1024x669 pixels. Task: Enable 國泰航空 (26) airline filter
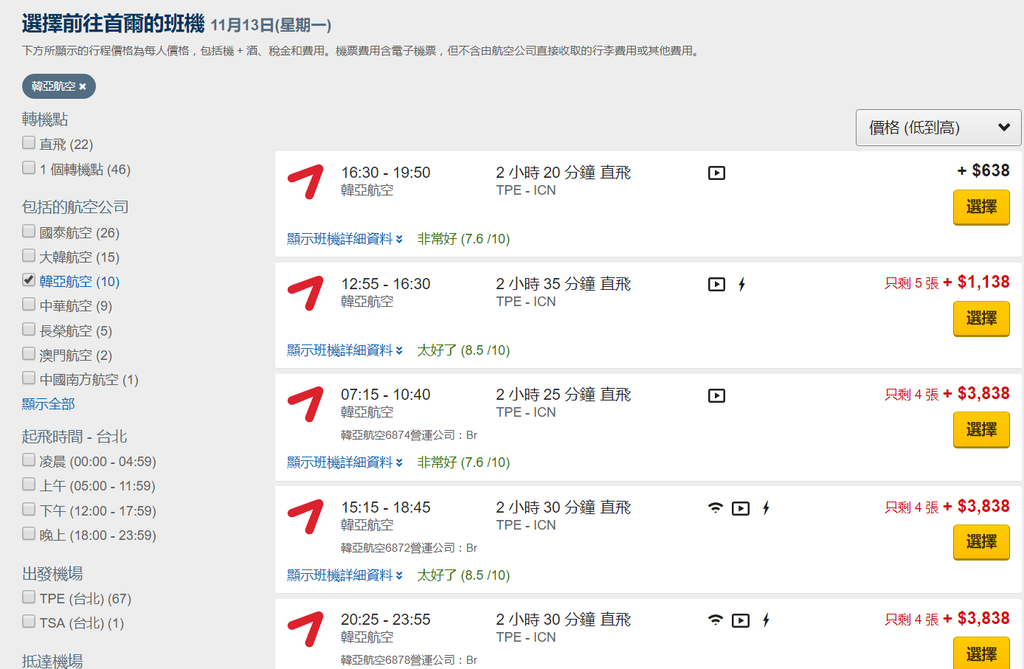[29, 231]
